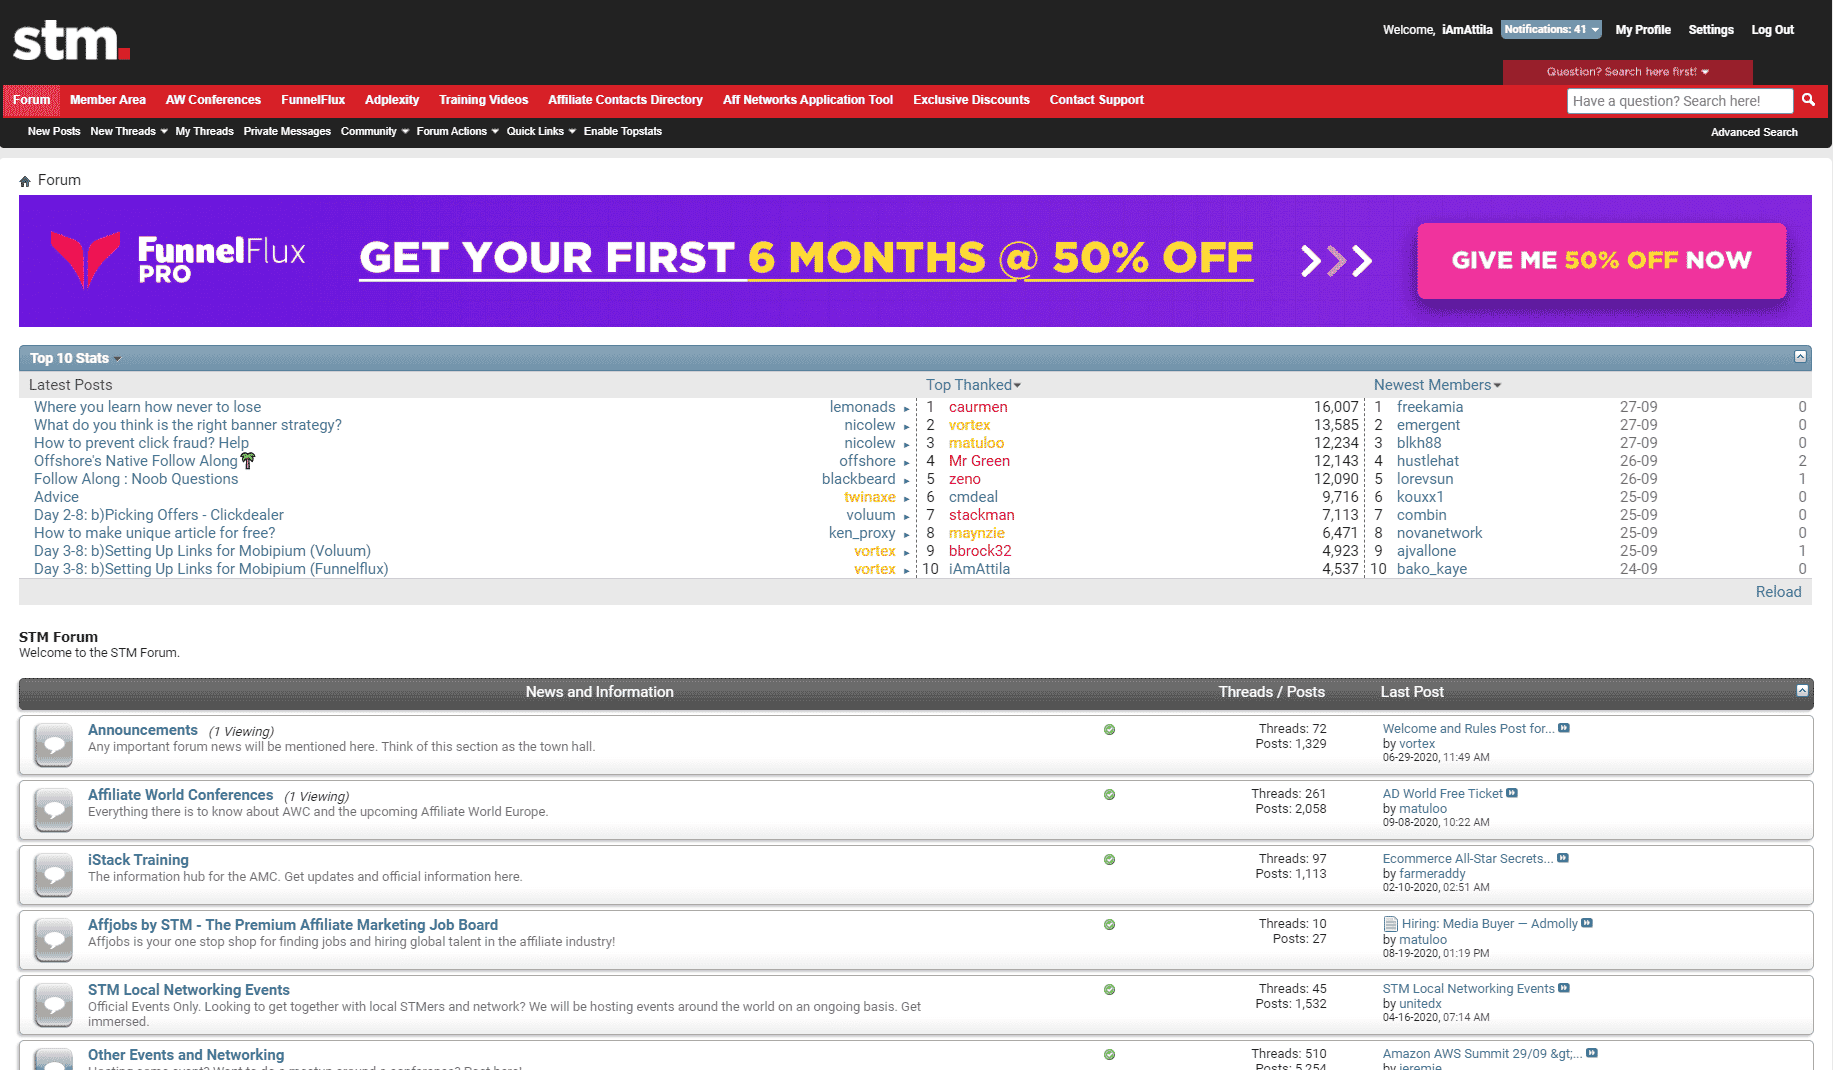Go to last post icon for Hiring: Media Buyer
Image resolution: width=1833 pixels, height=1070 pixels.
coord(1587,923)
